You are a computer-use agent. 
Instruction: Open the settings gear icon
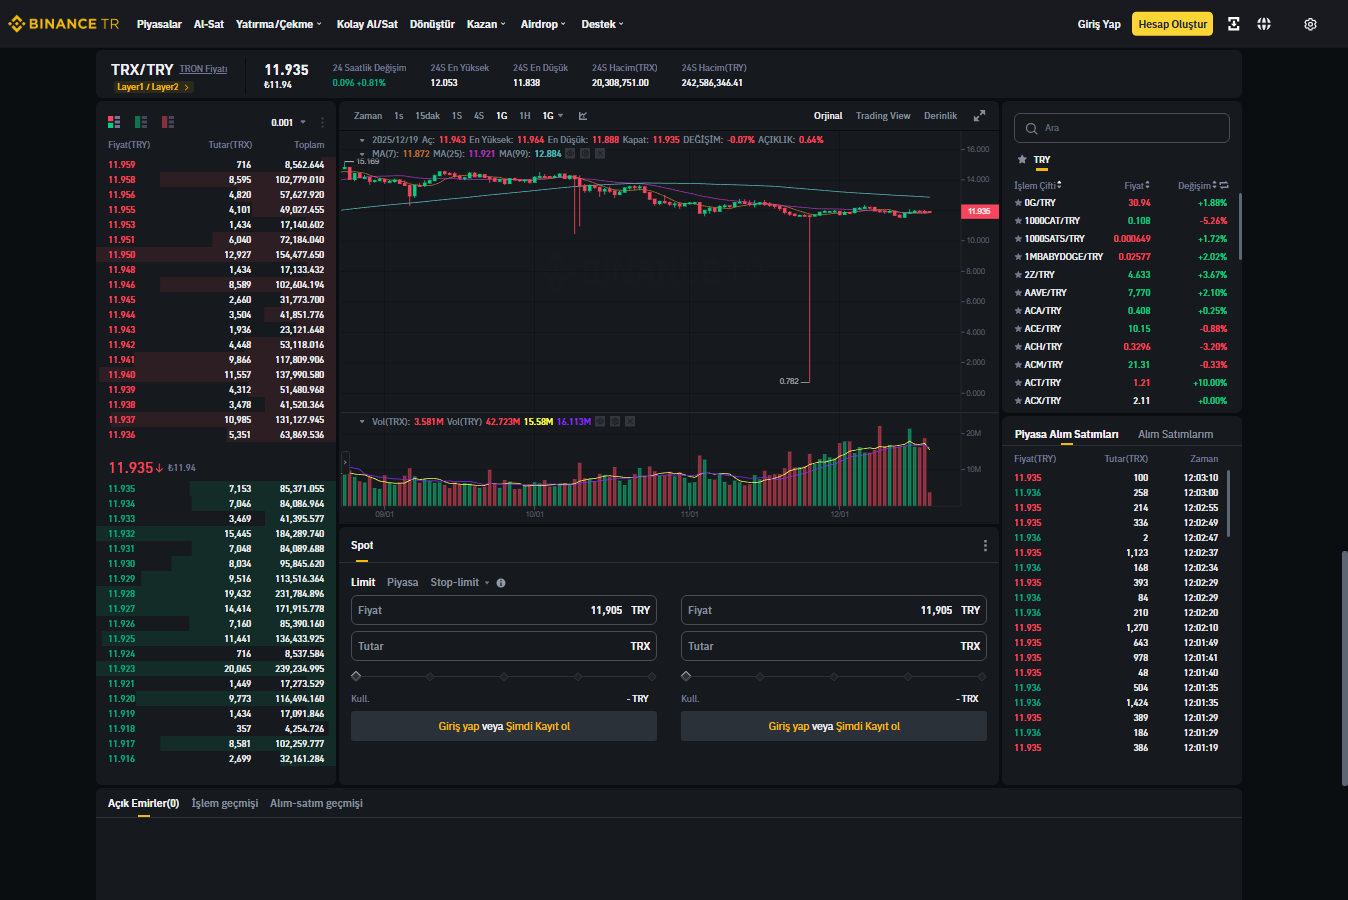click(x=1310, y=24)
